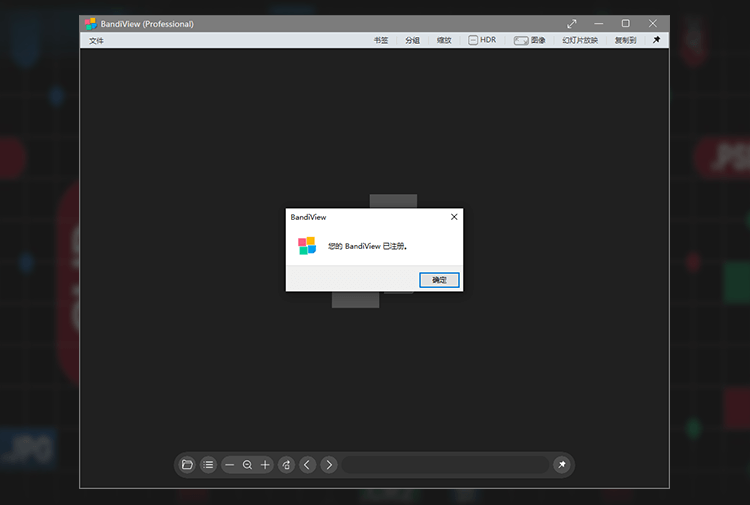Pin the bottom toolbar with pin icon
The width and height of the screenshot is (750, 505).
click(562, 465)
